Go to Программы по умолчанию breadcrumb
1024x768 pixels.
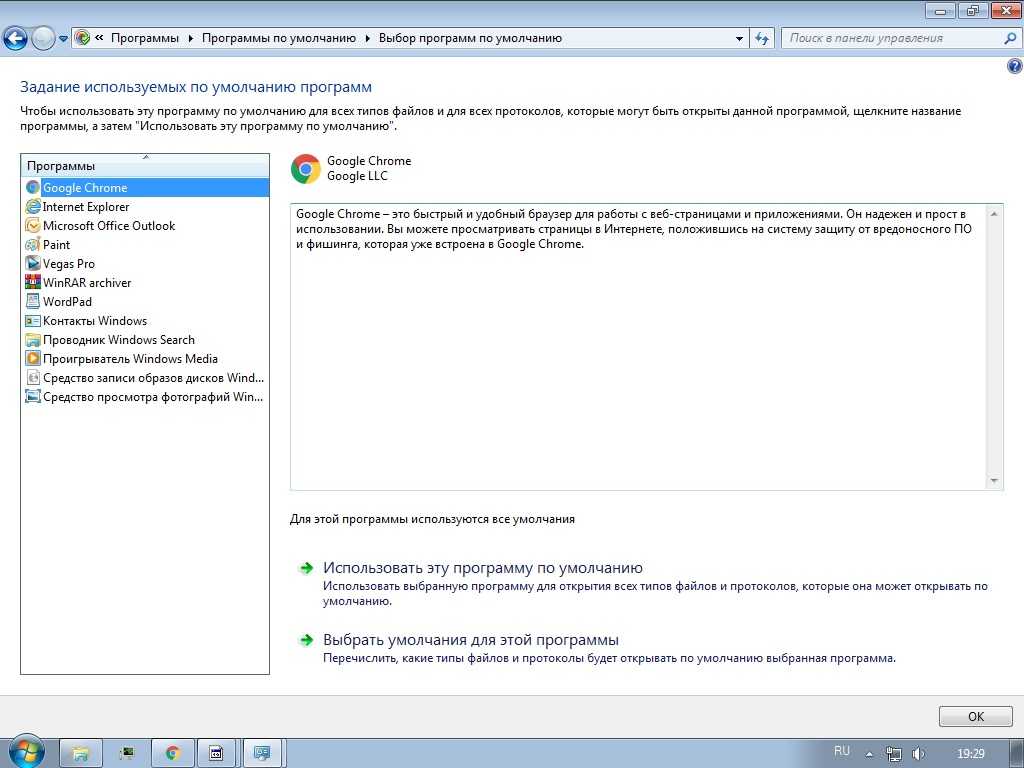[278, 39]
